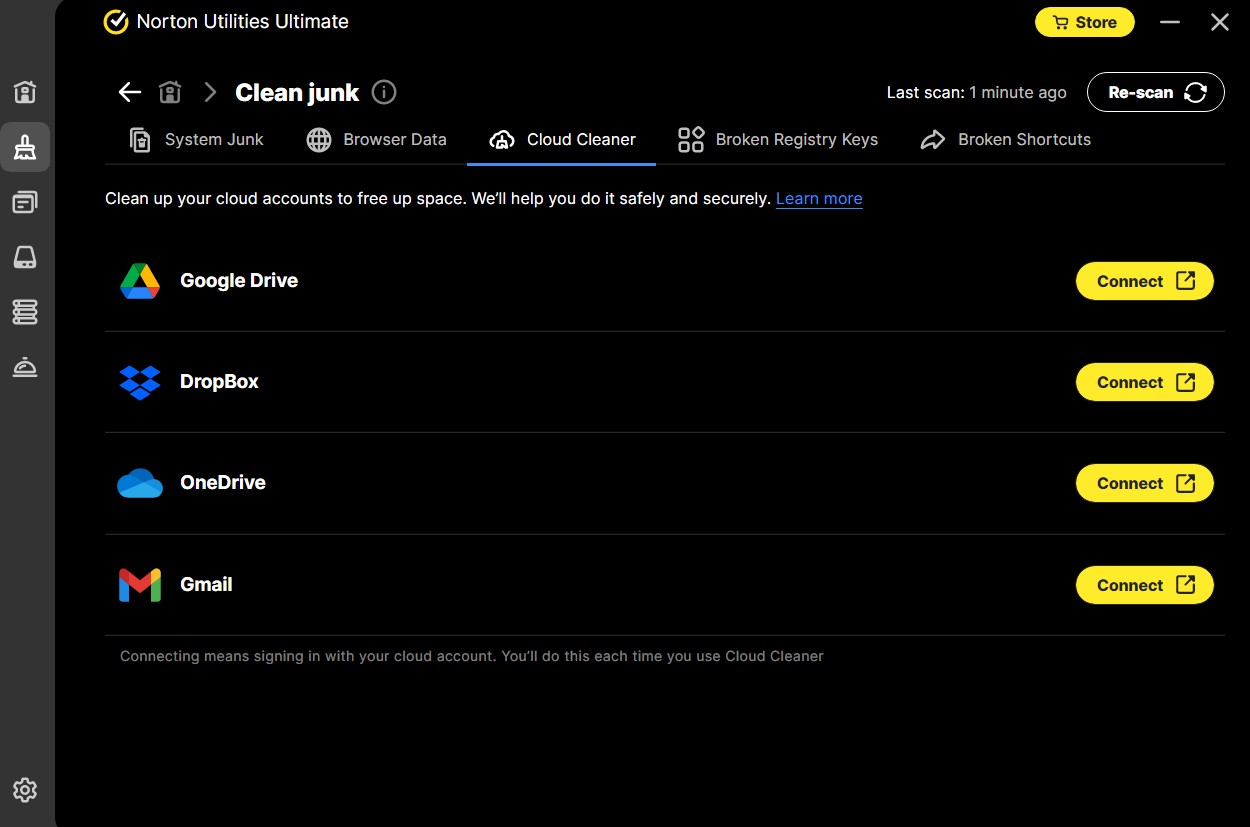Click the Google Drive label
This screenshot has height=827, width=1250.
[x=239, y=281]
